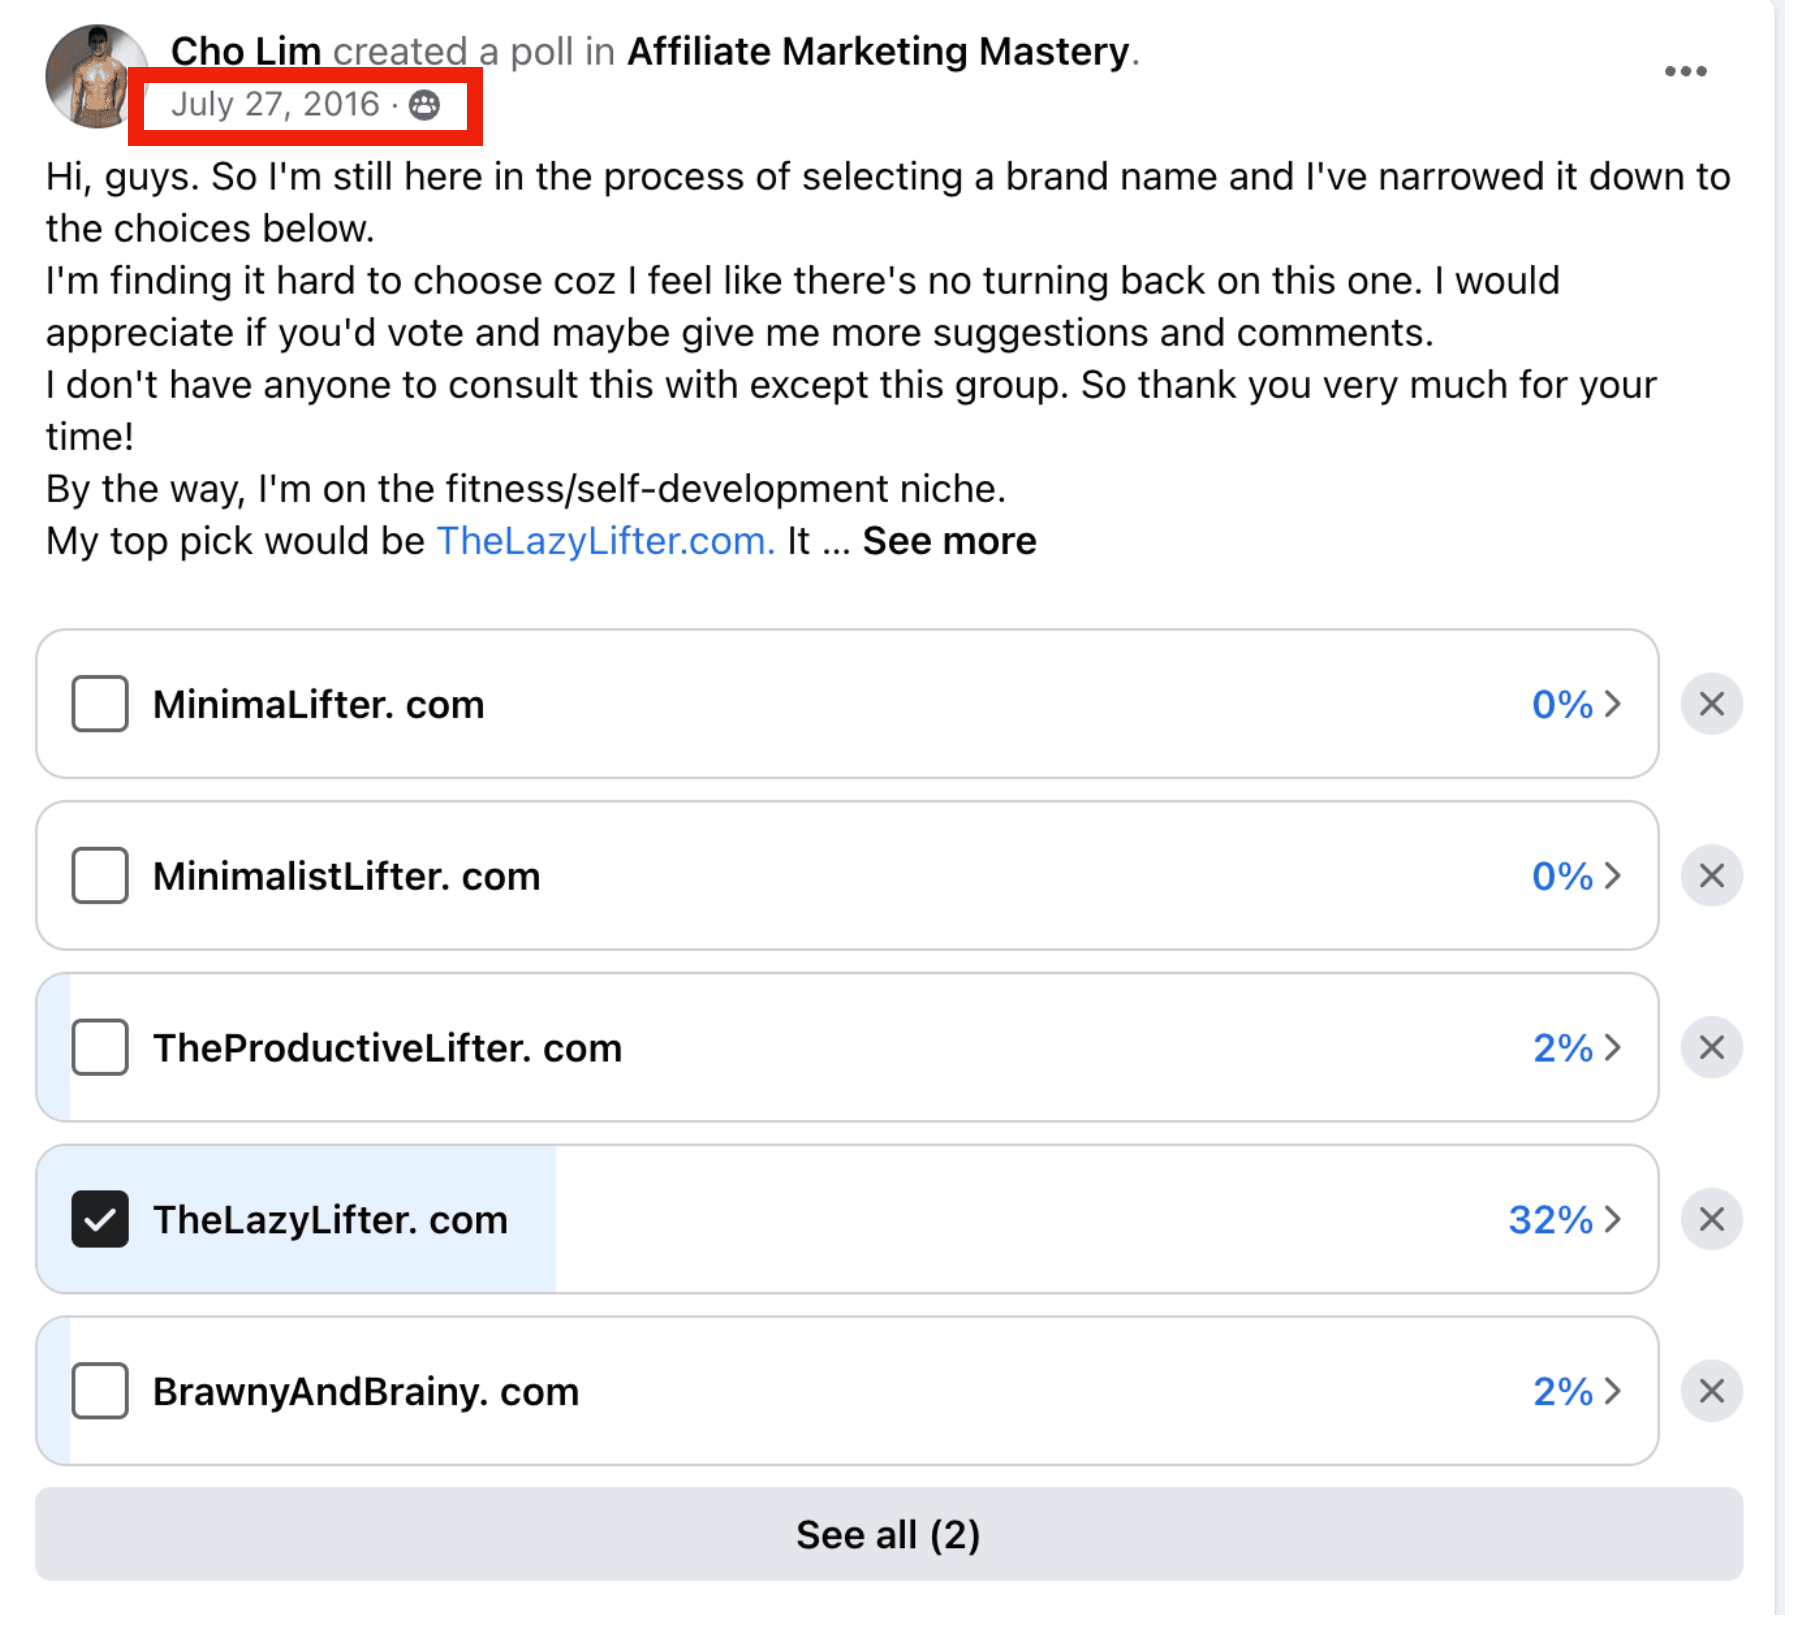View voters for TheProductiveLifter 2% chevron

[x=1612, y=1048]
